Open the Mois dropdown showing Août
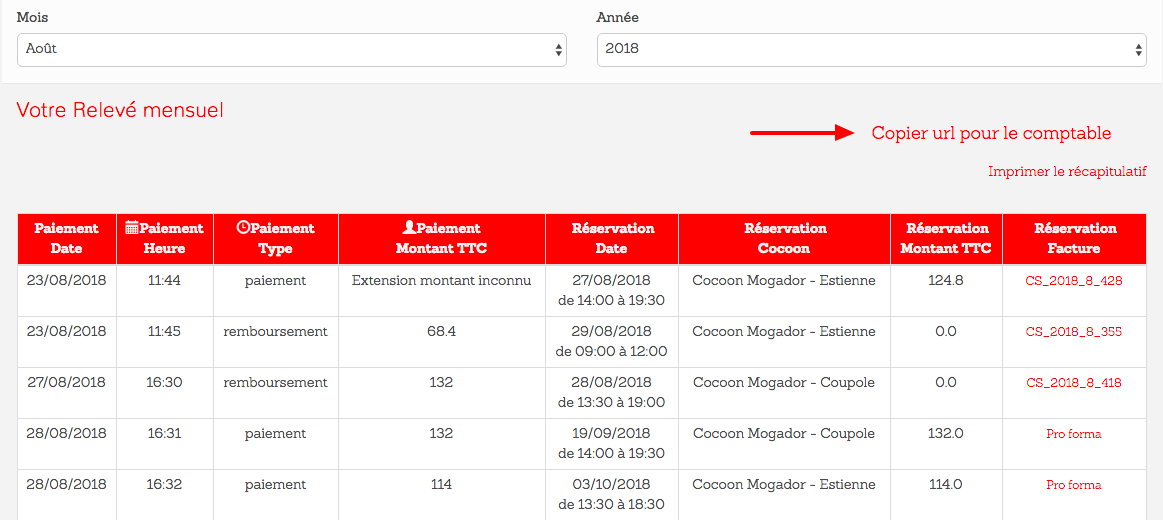This screenshot has height=520, width=1163. 291,50
